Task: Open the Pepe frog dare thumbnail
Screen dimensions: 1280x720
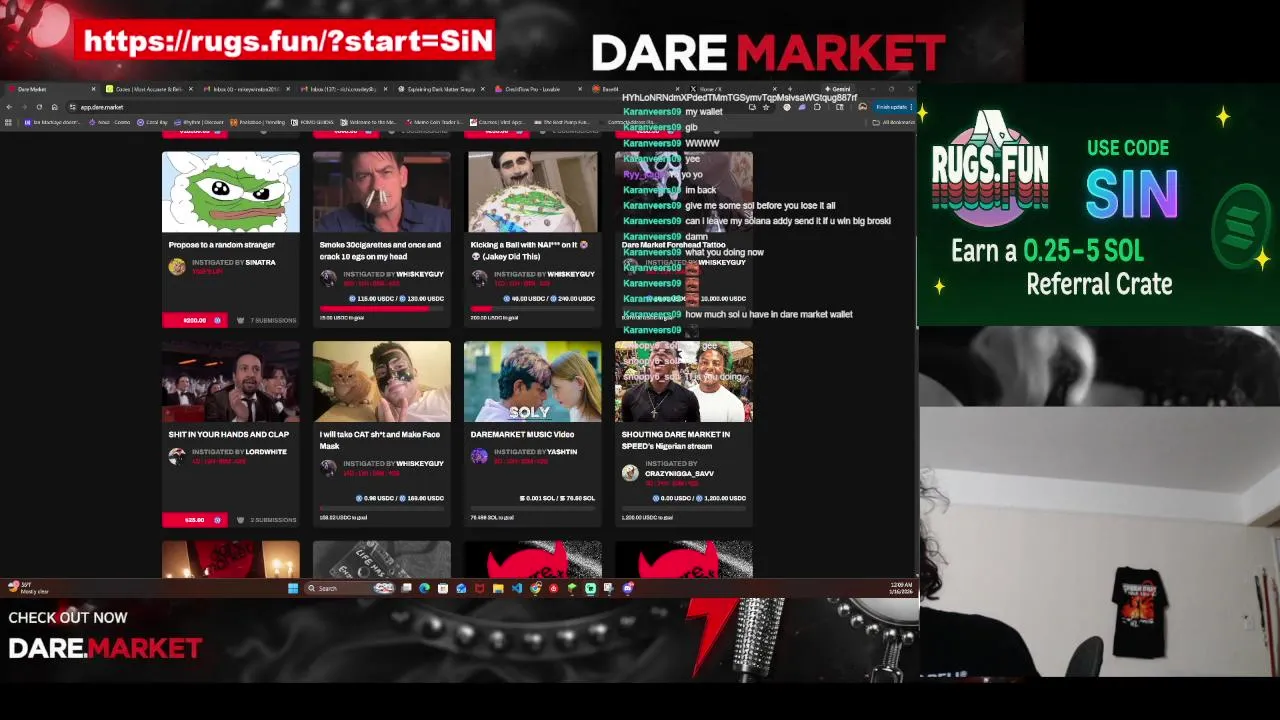Action: point(231,192)
